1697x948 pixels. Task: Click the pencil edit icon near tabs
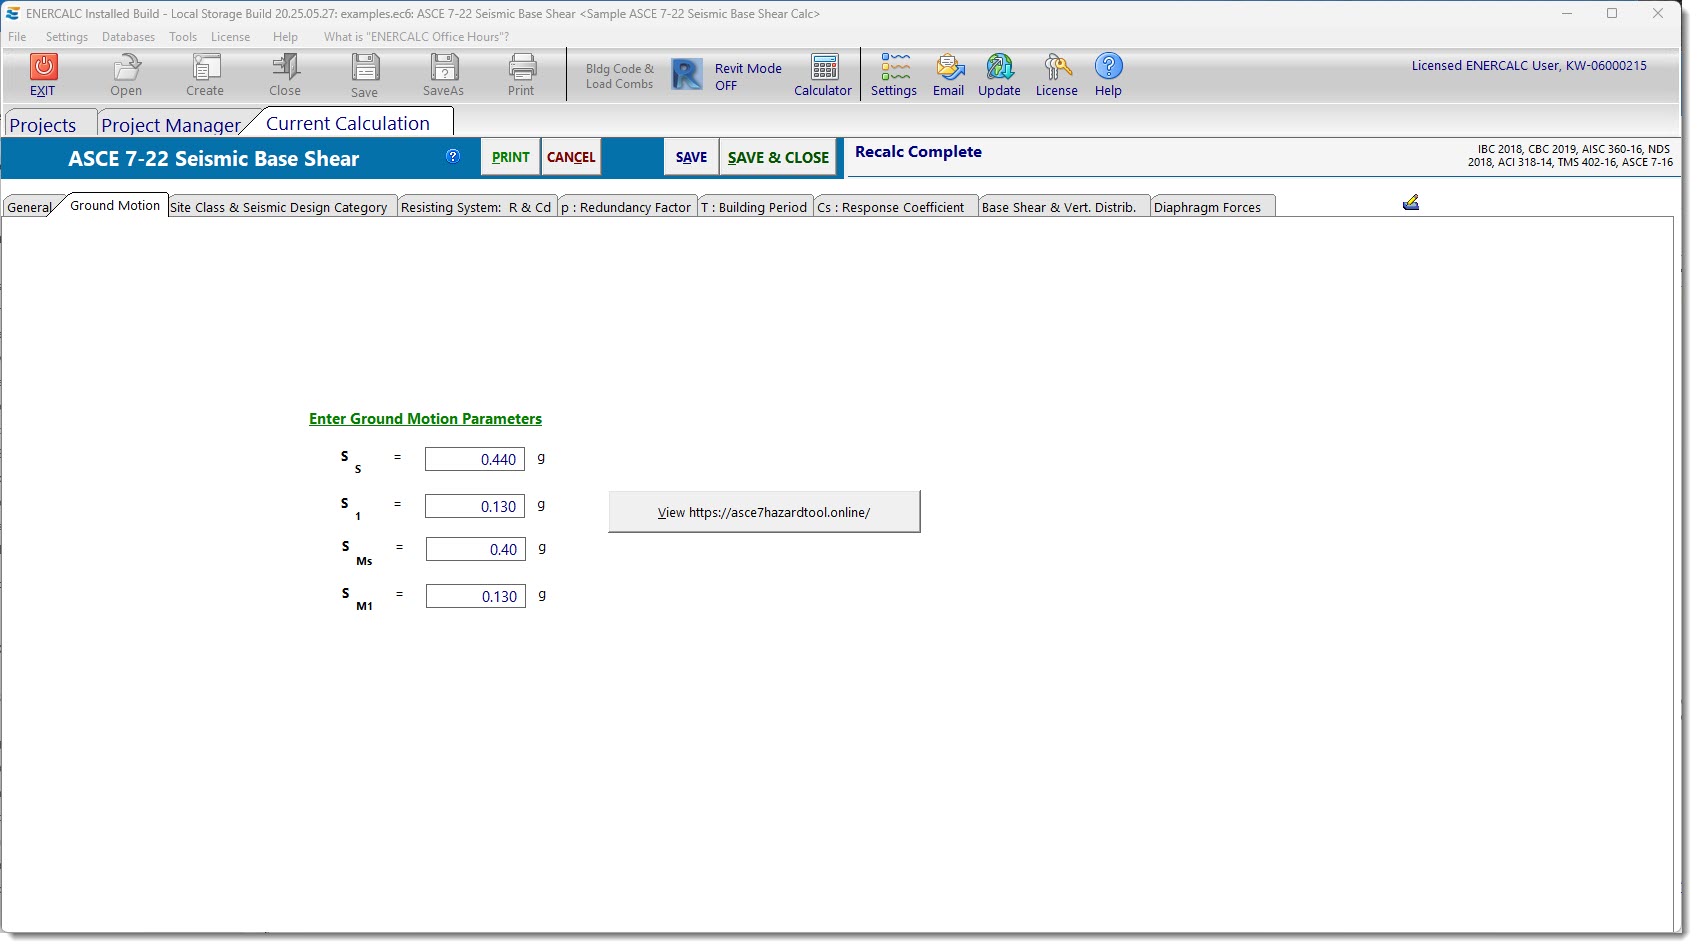(x=1411, y=203)
